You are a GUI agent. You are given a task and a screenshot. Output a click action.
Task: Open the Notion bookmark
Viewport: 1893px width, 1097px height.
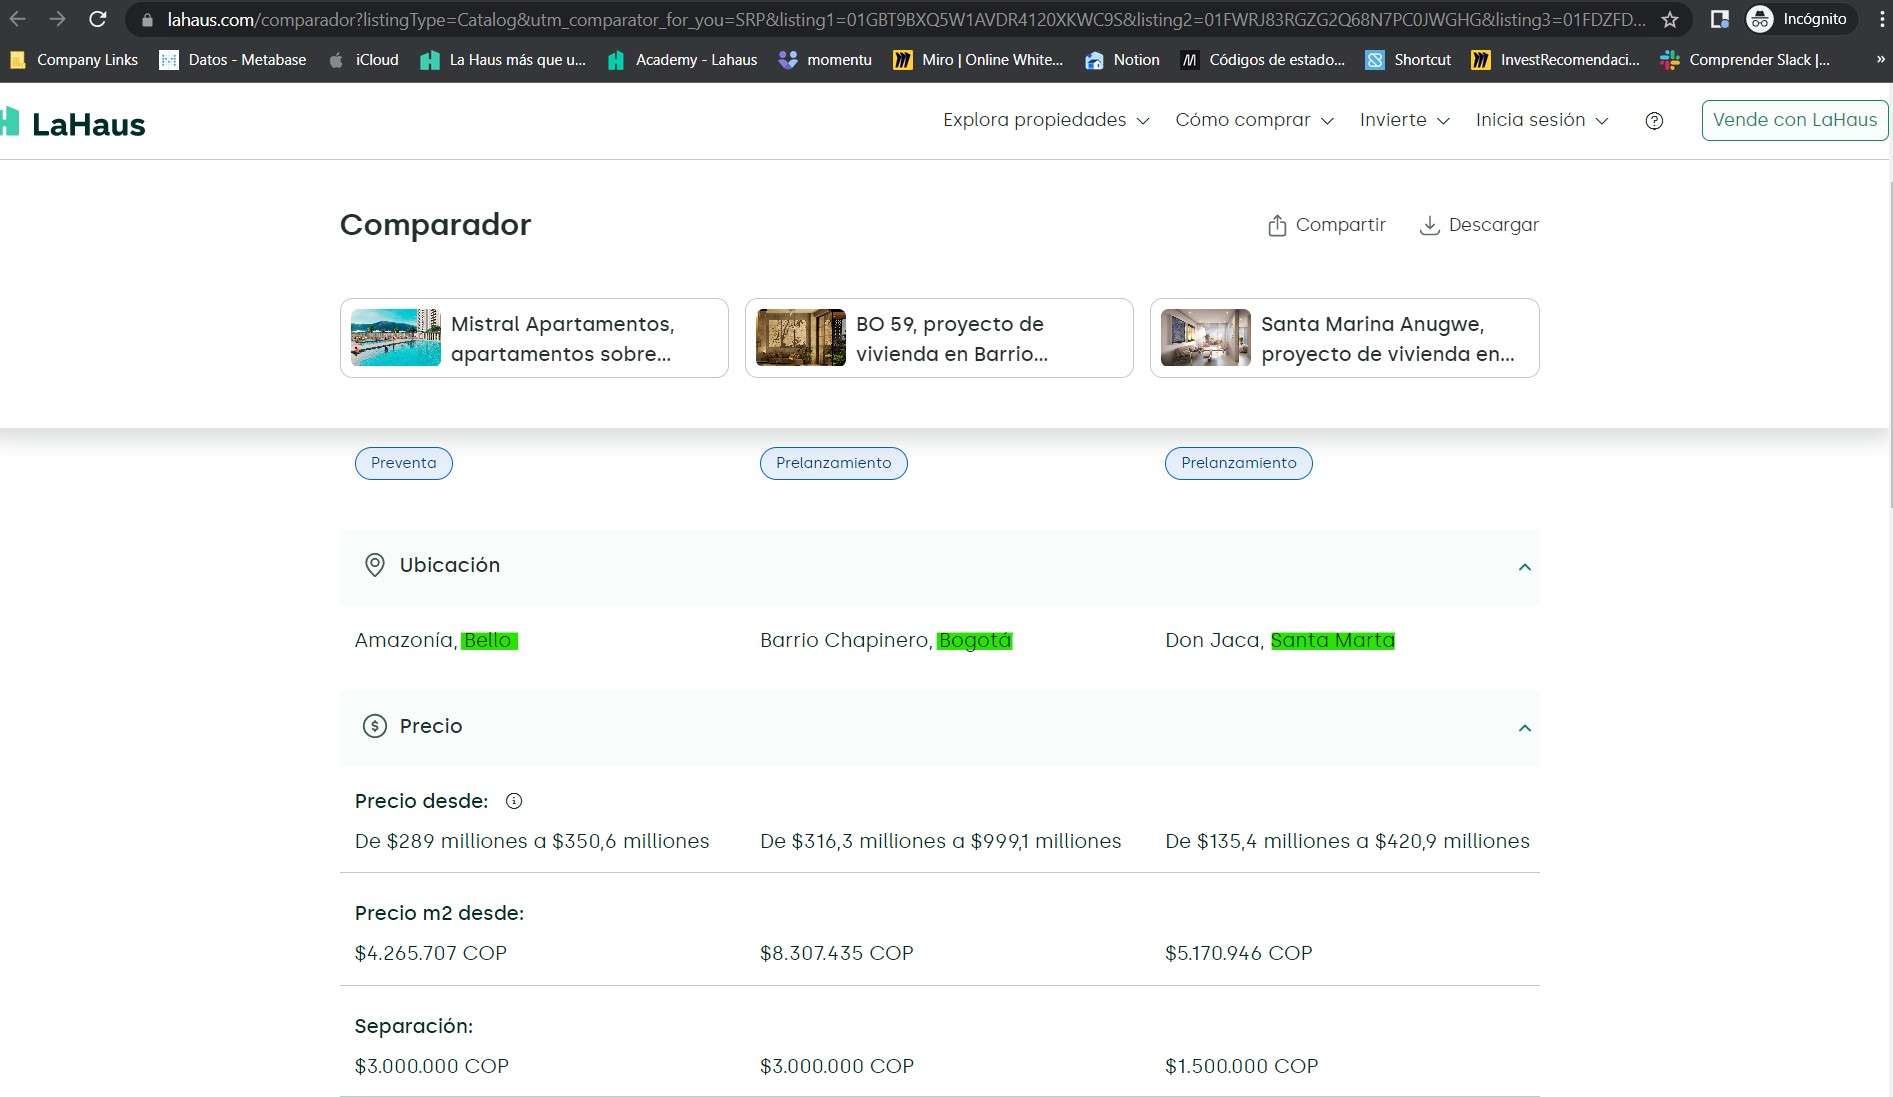(x=1123, y=60)
